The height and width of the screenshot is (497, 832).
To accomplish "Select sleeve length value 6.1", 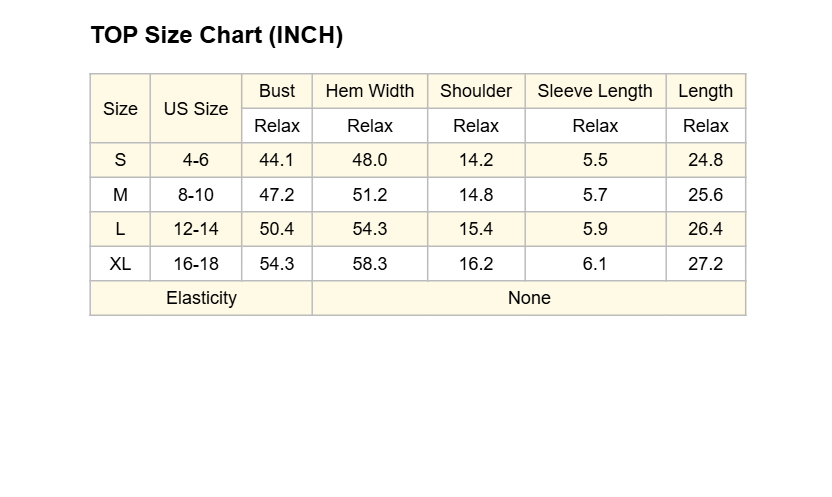I will click(x=595, y=264).
